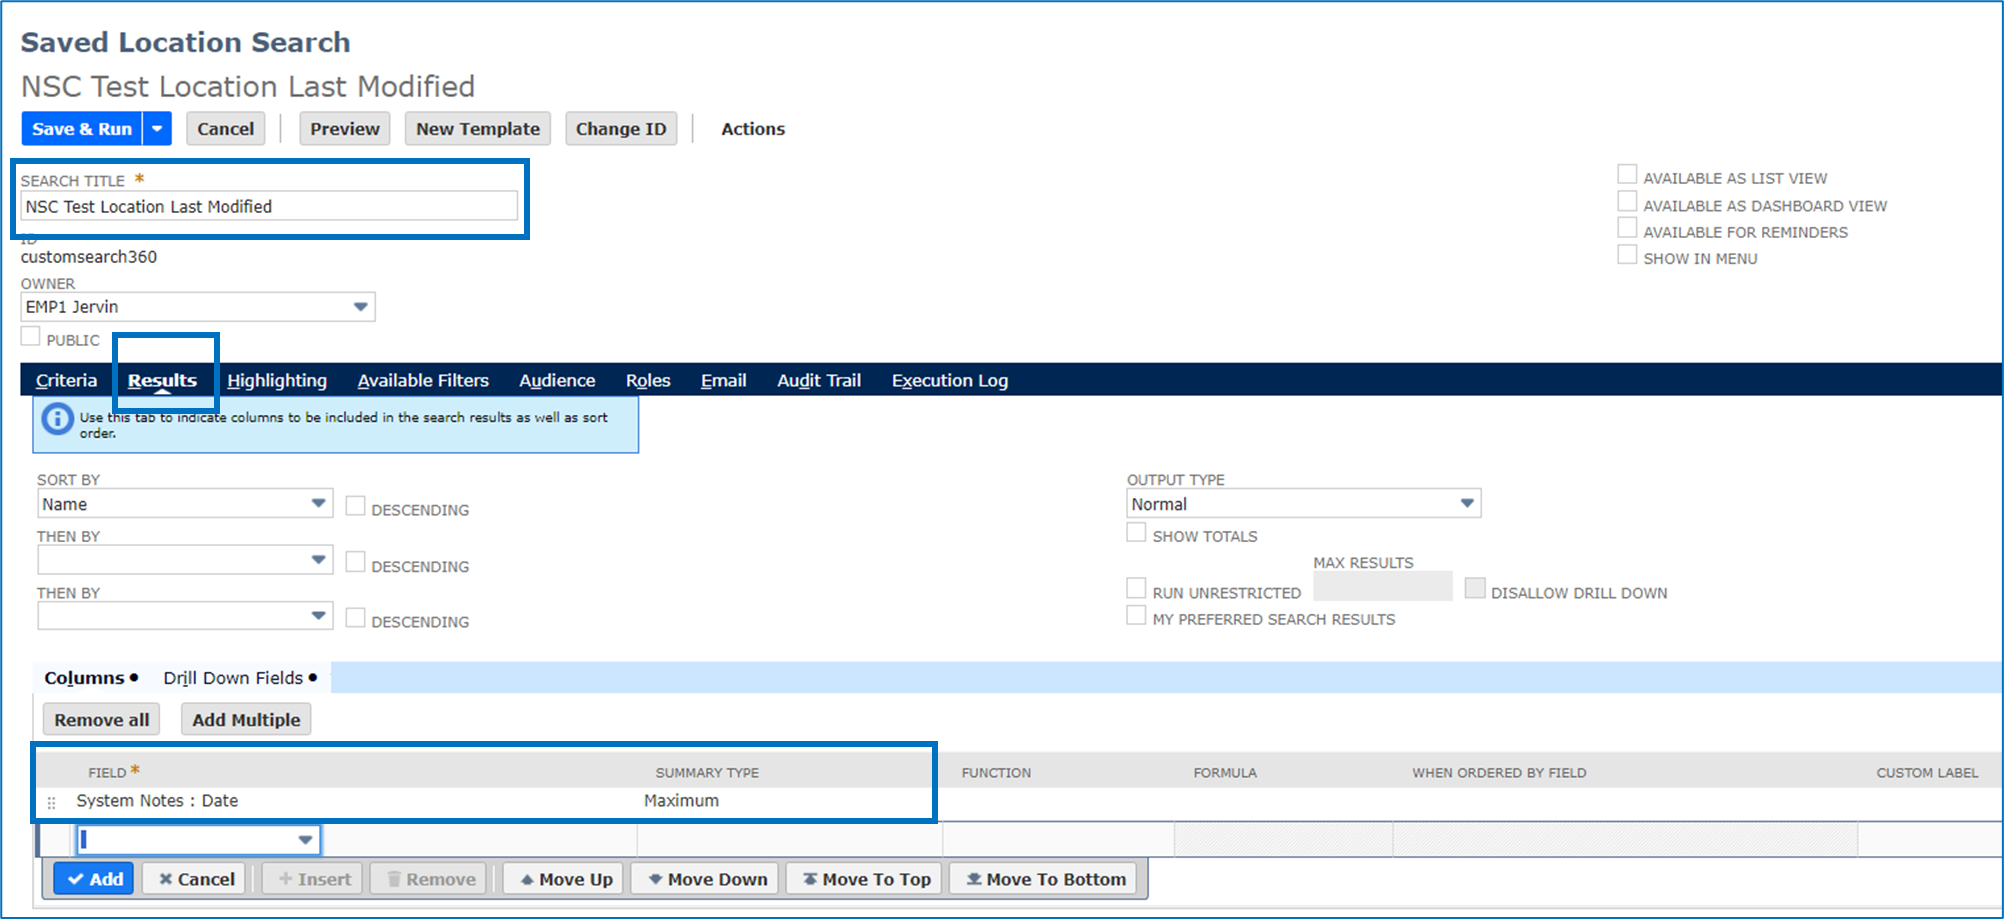Enable Available as Dashboard View checkbox
This screenshot has width=2004, height=919.
click(x=1628, y=202)
